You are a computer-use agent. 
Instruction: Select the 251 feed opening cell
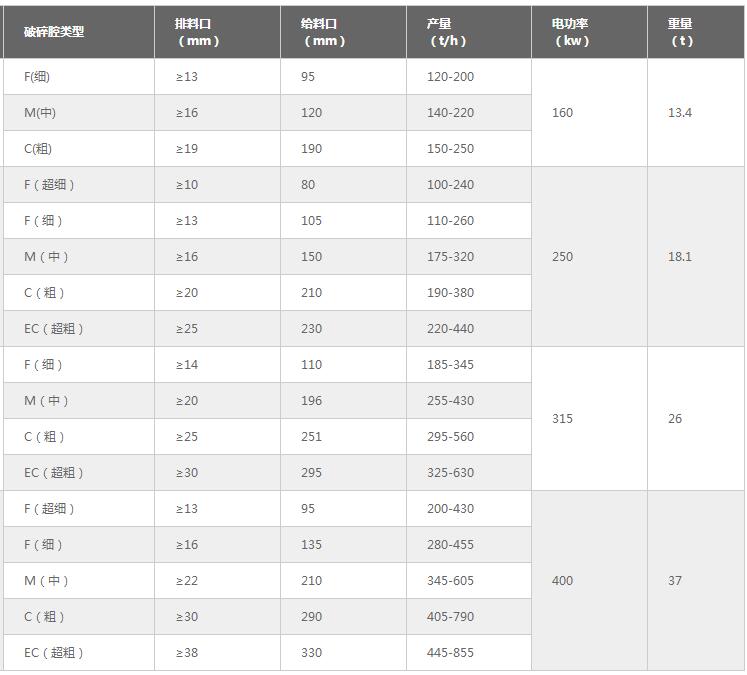[x=312, y=437]
